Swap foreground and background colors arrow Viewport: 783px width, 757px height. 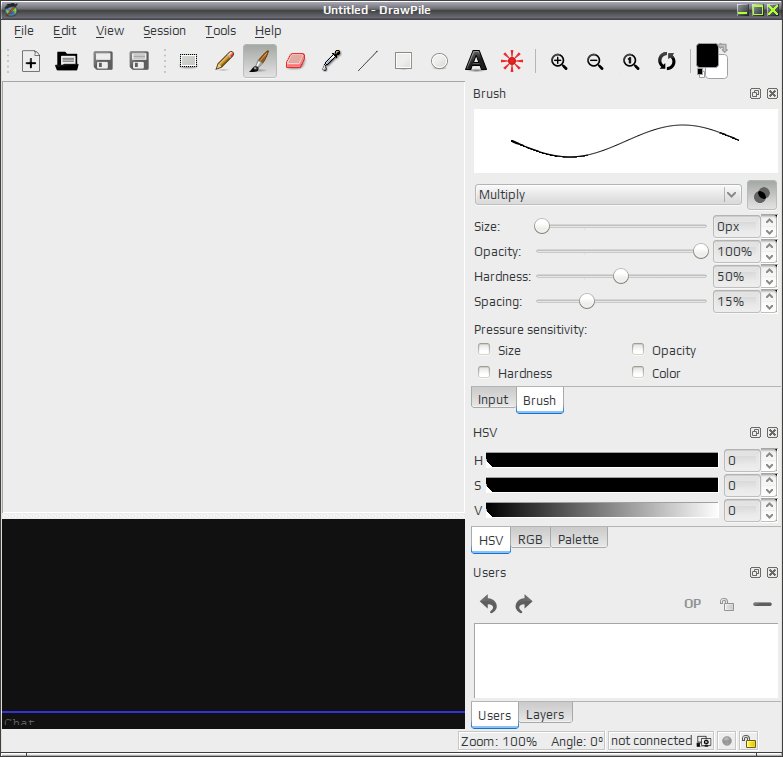(723, 48)
